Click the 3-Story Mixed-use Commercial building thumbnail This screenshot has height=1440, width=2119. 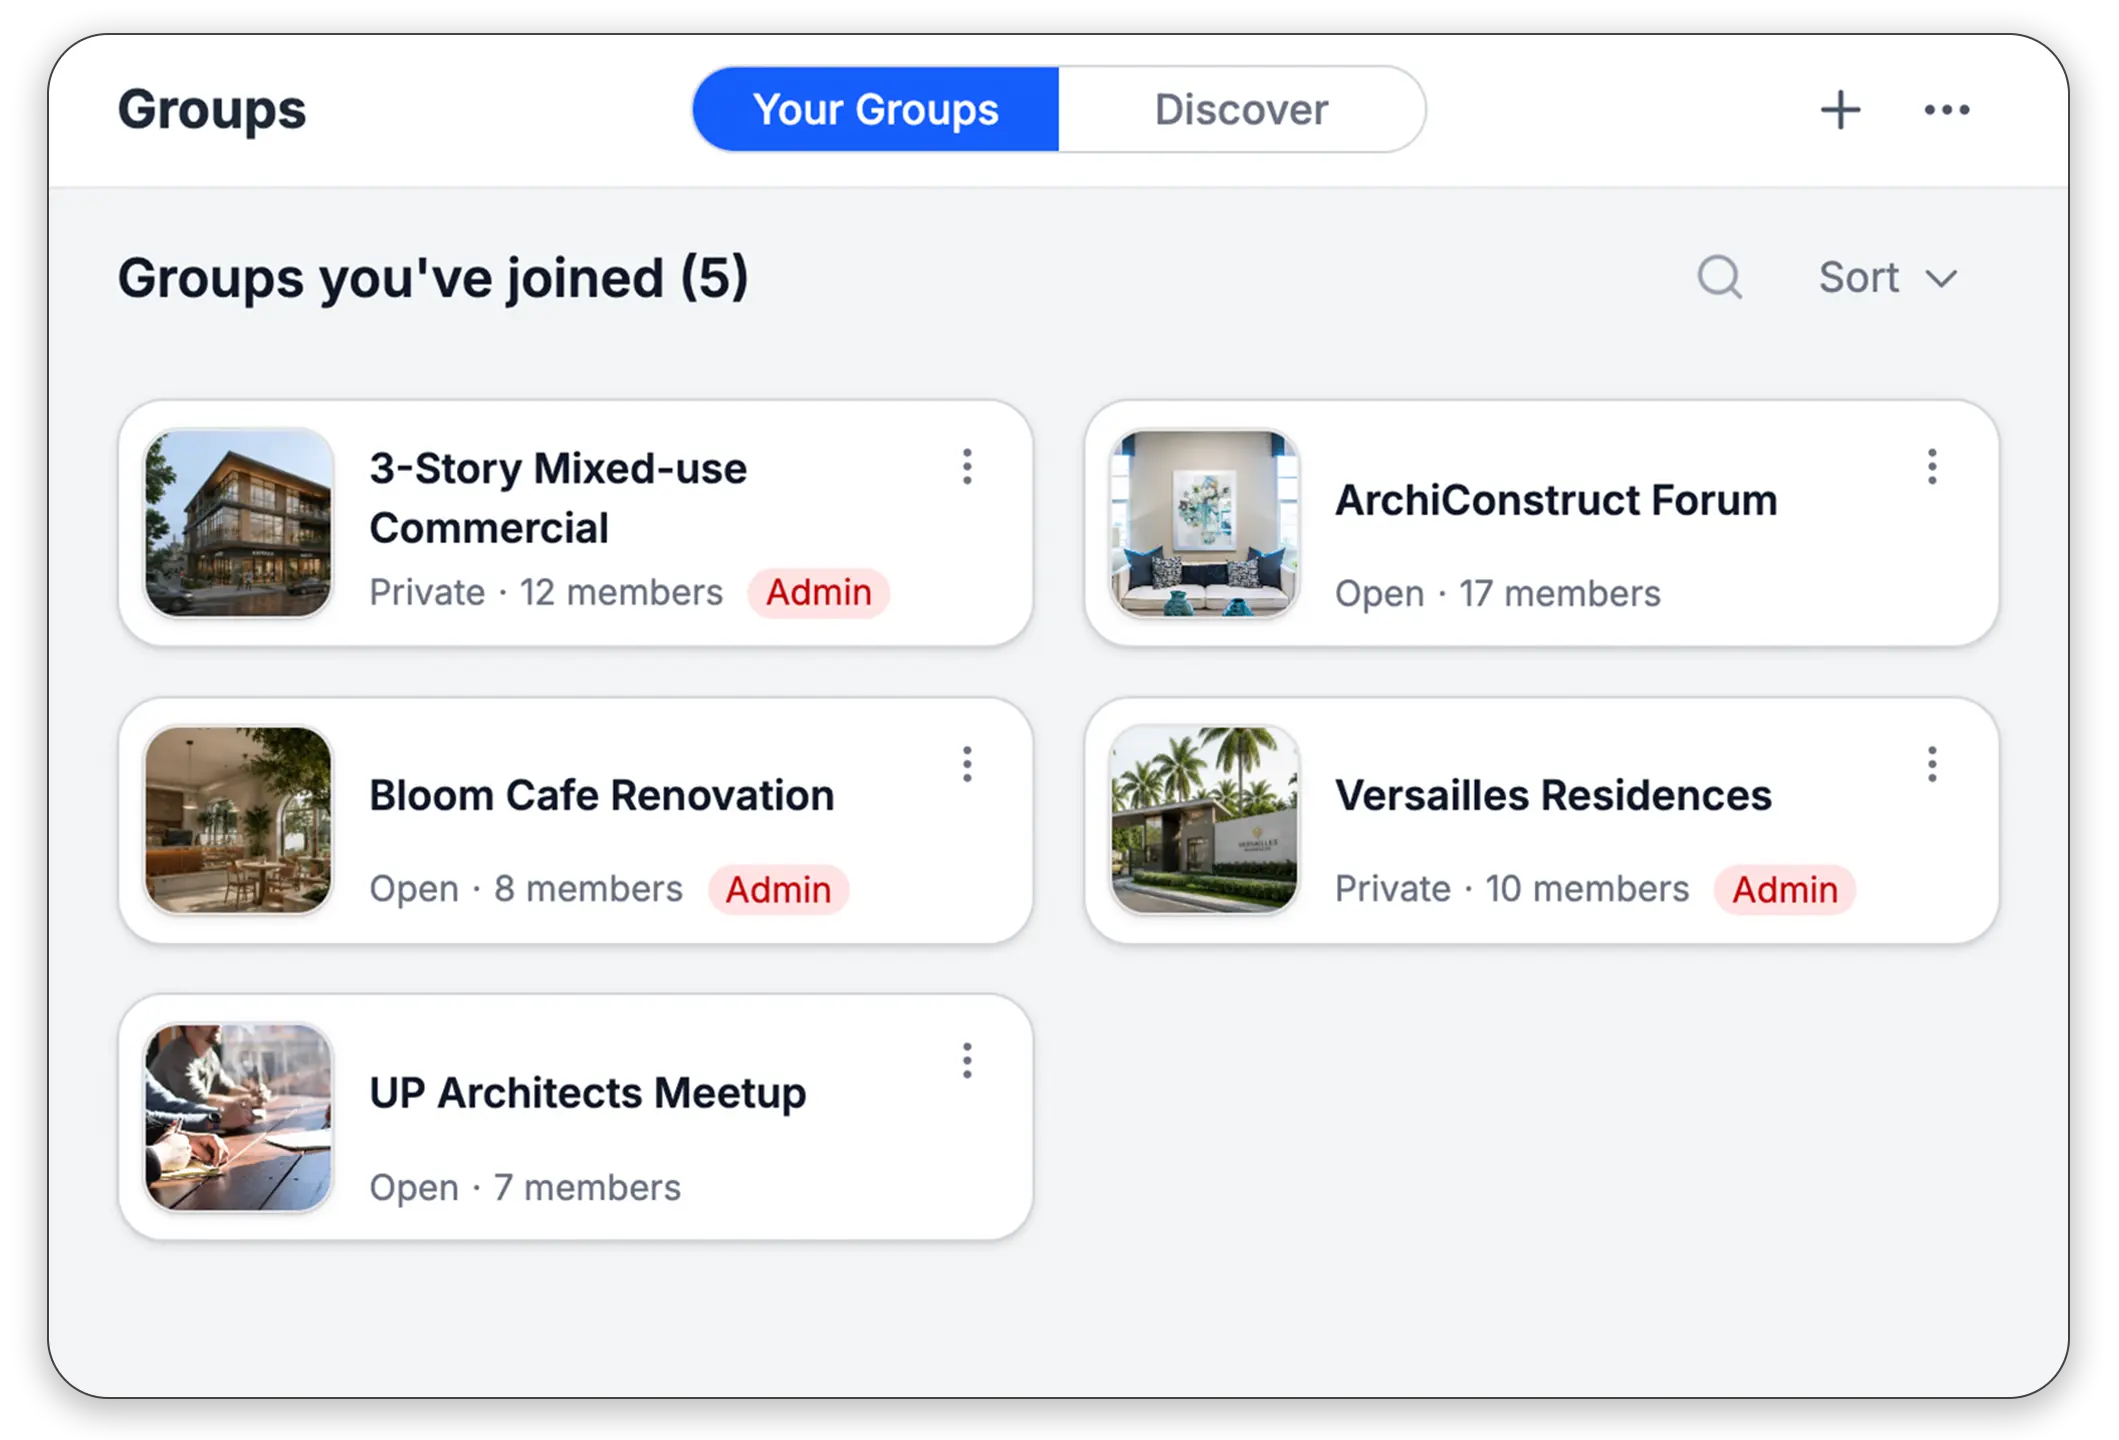238,523
